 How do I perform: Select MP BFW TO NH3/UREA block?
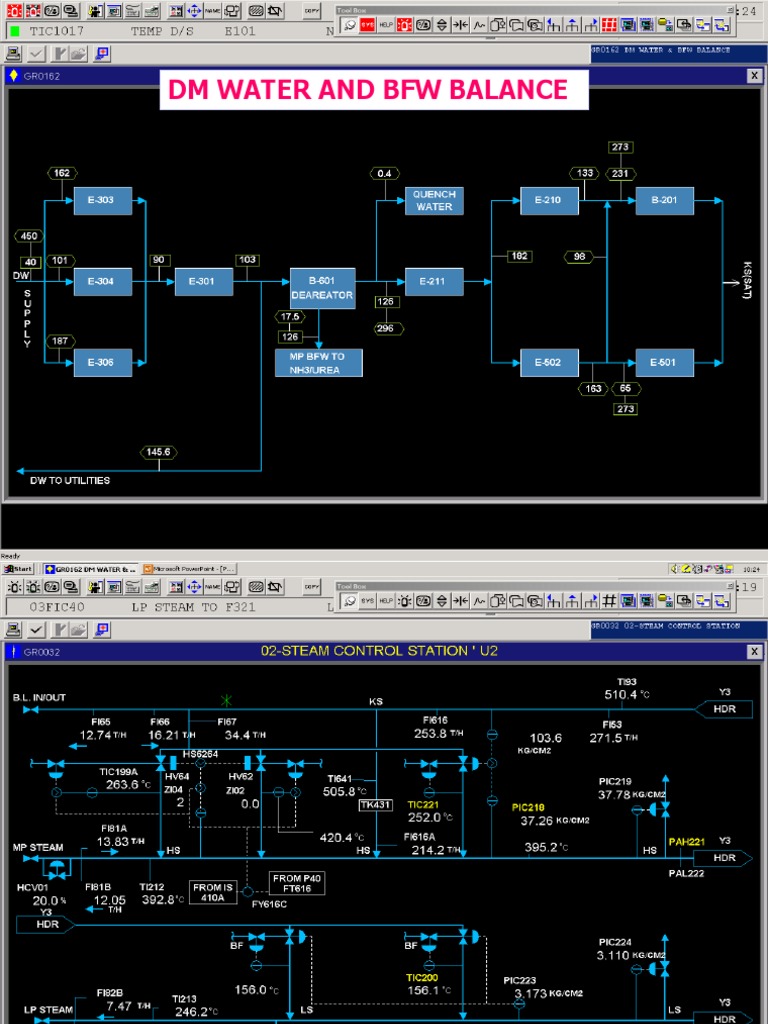pos(319,363)
